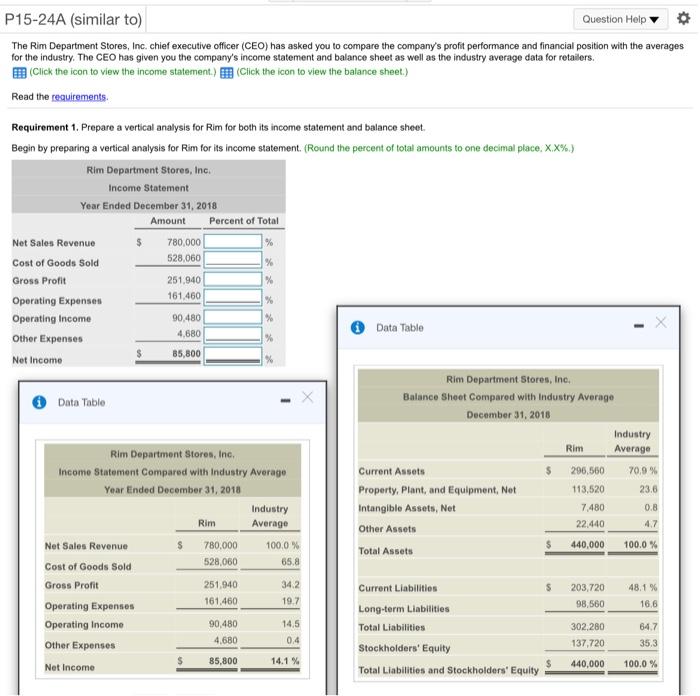Close the balance sheet Data Table
Viewport: 700px width, 696px height.
(661, 322)
